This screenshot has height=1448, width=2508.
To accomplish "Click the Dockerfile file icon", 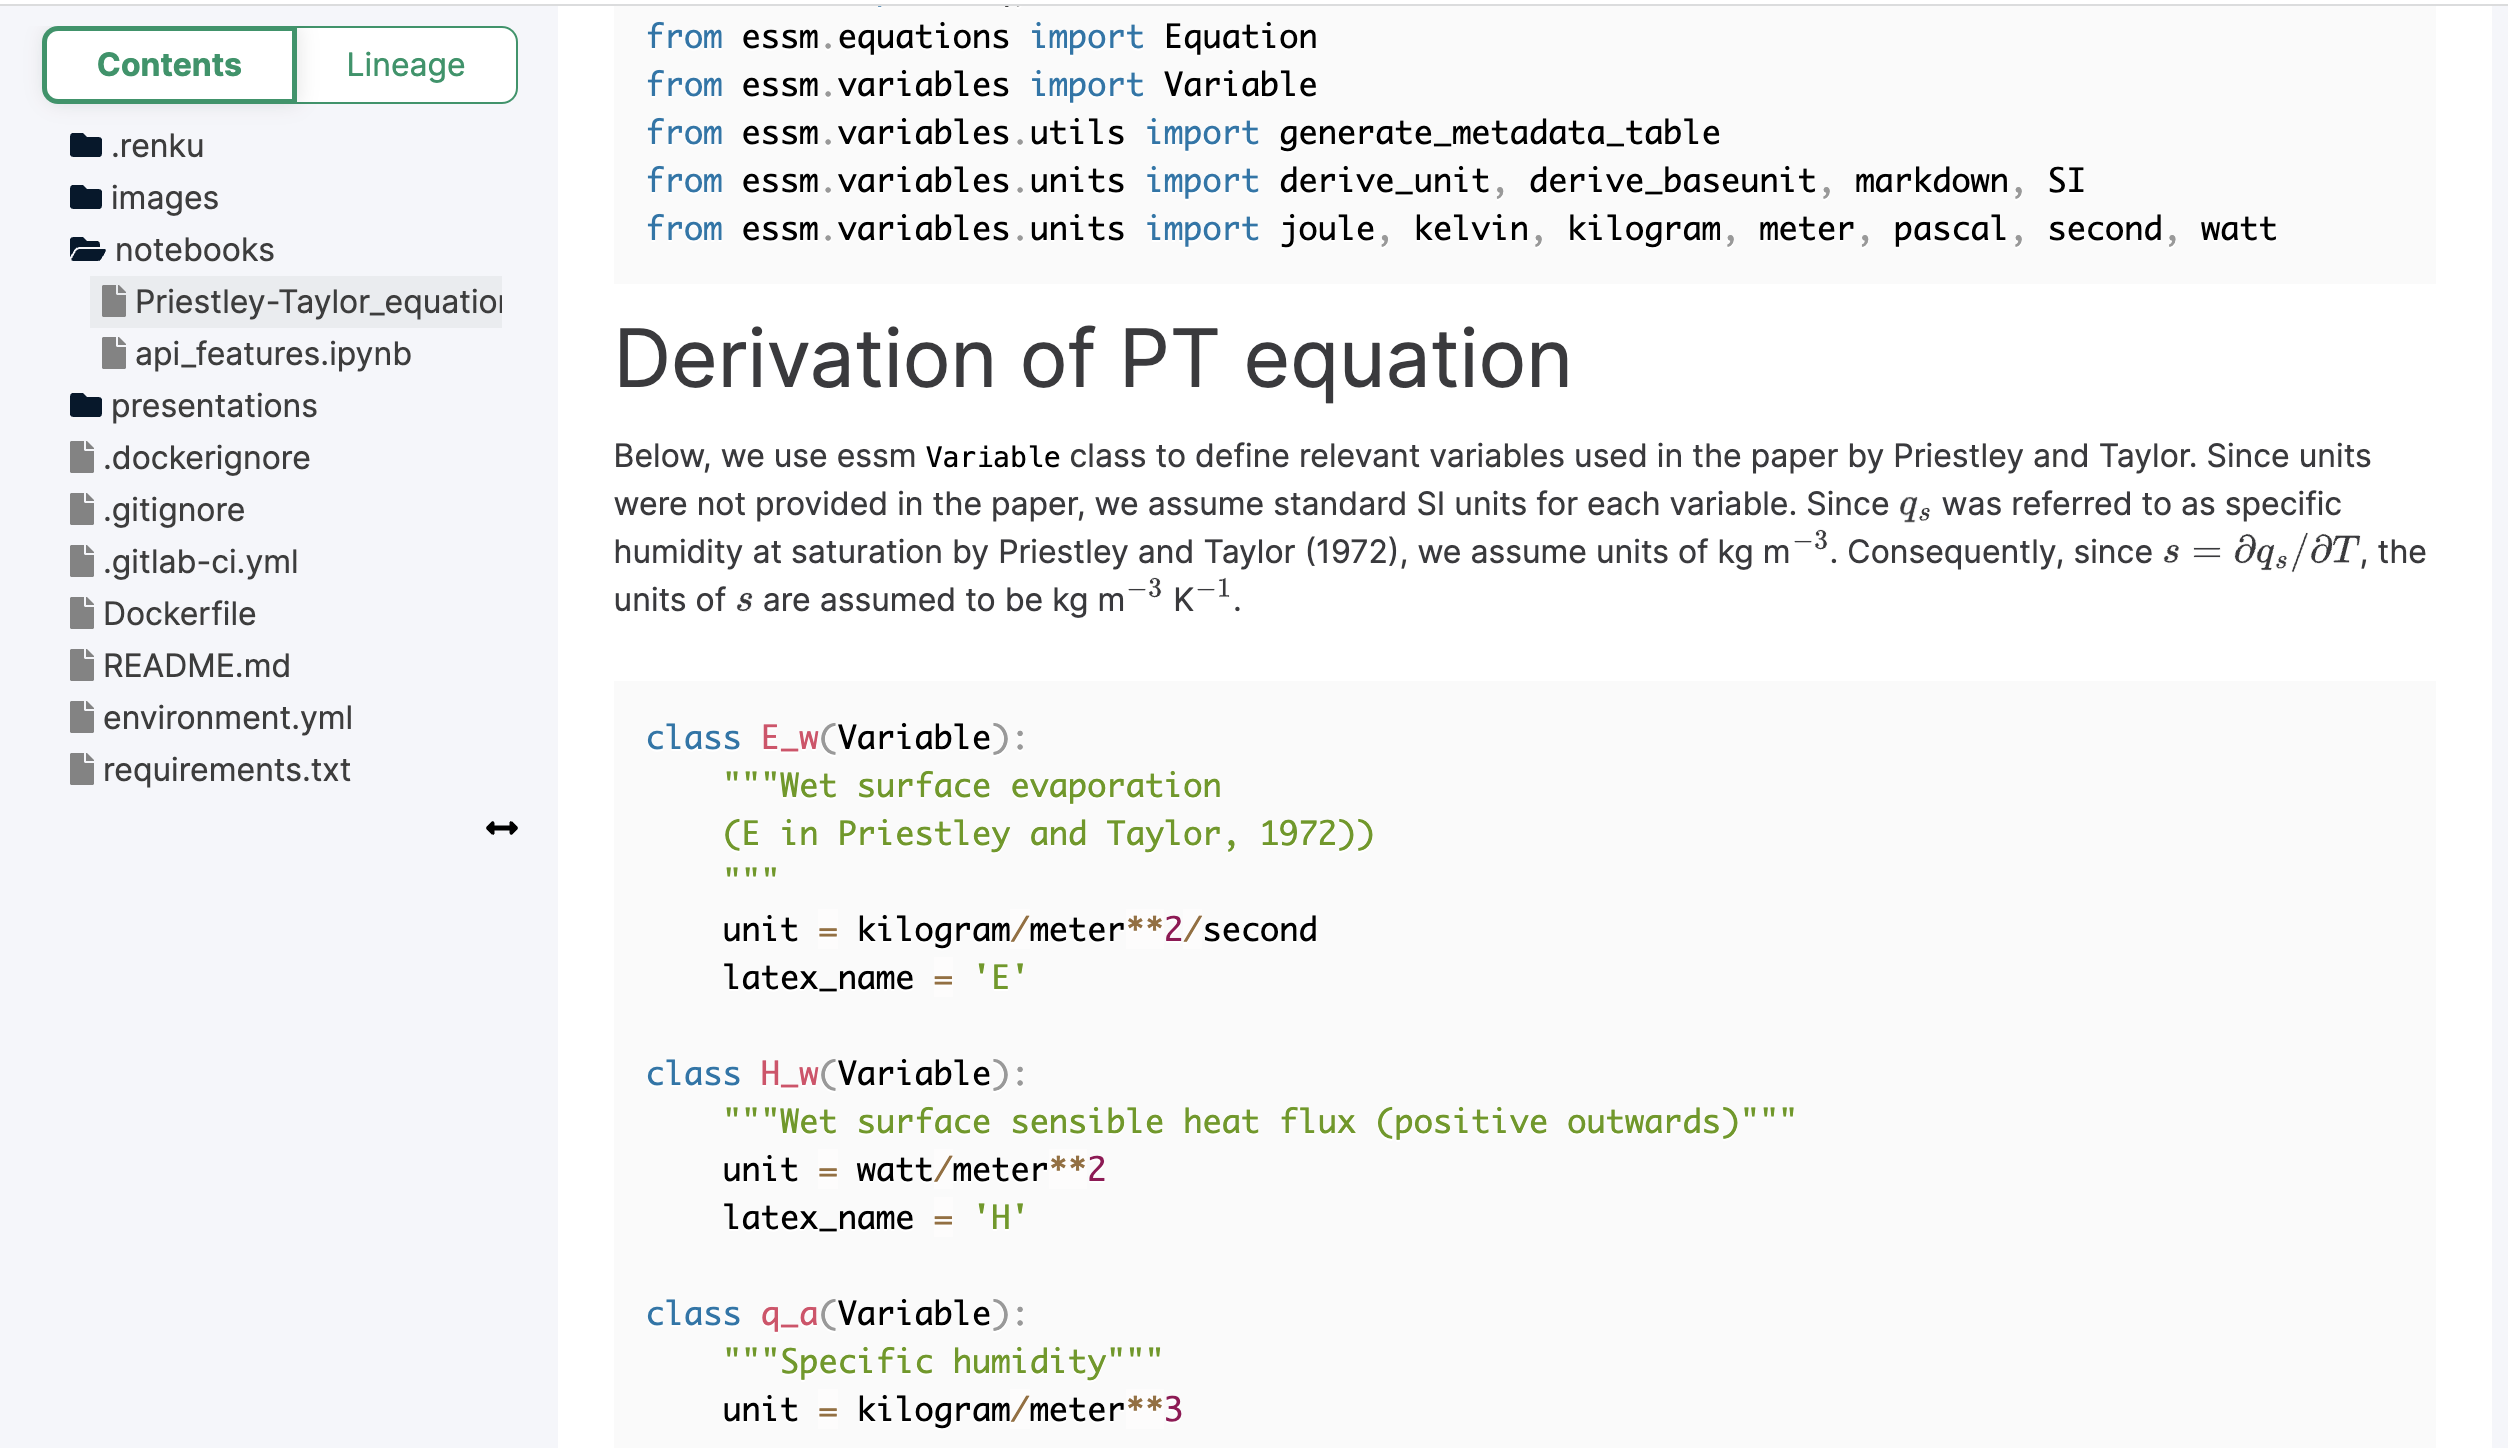I will click(82, 613).
